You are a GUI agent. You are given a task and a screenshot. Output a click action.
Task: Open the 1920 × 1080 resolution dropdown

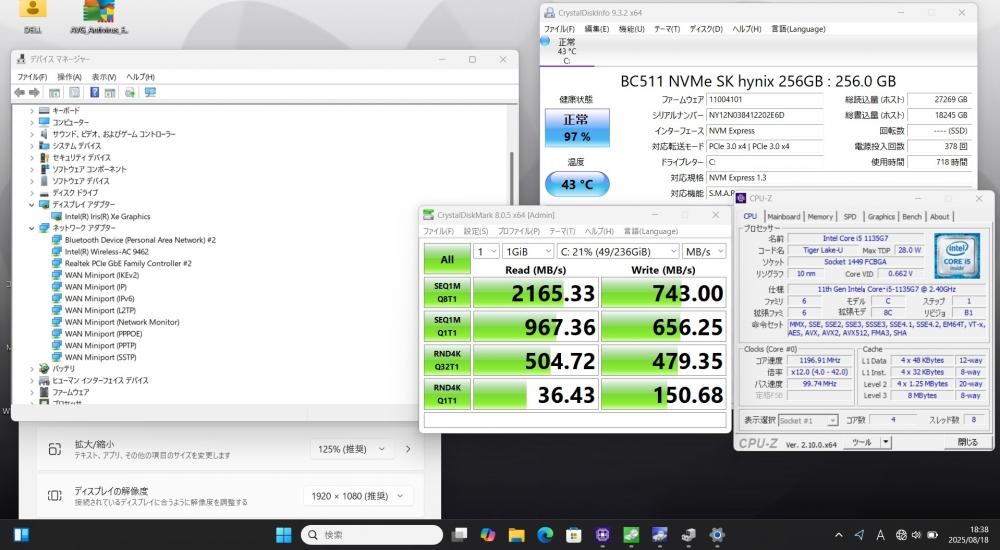(x=358, y=496)
